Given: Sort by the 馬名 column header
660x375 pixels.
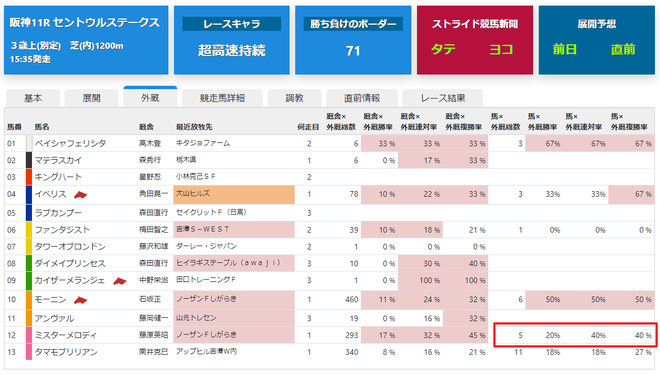Looking at the screenshot, I should (x=42, y=127).
